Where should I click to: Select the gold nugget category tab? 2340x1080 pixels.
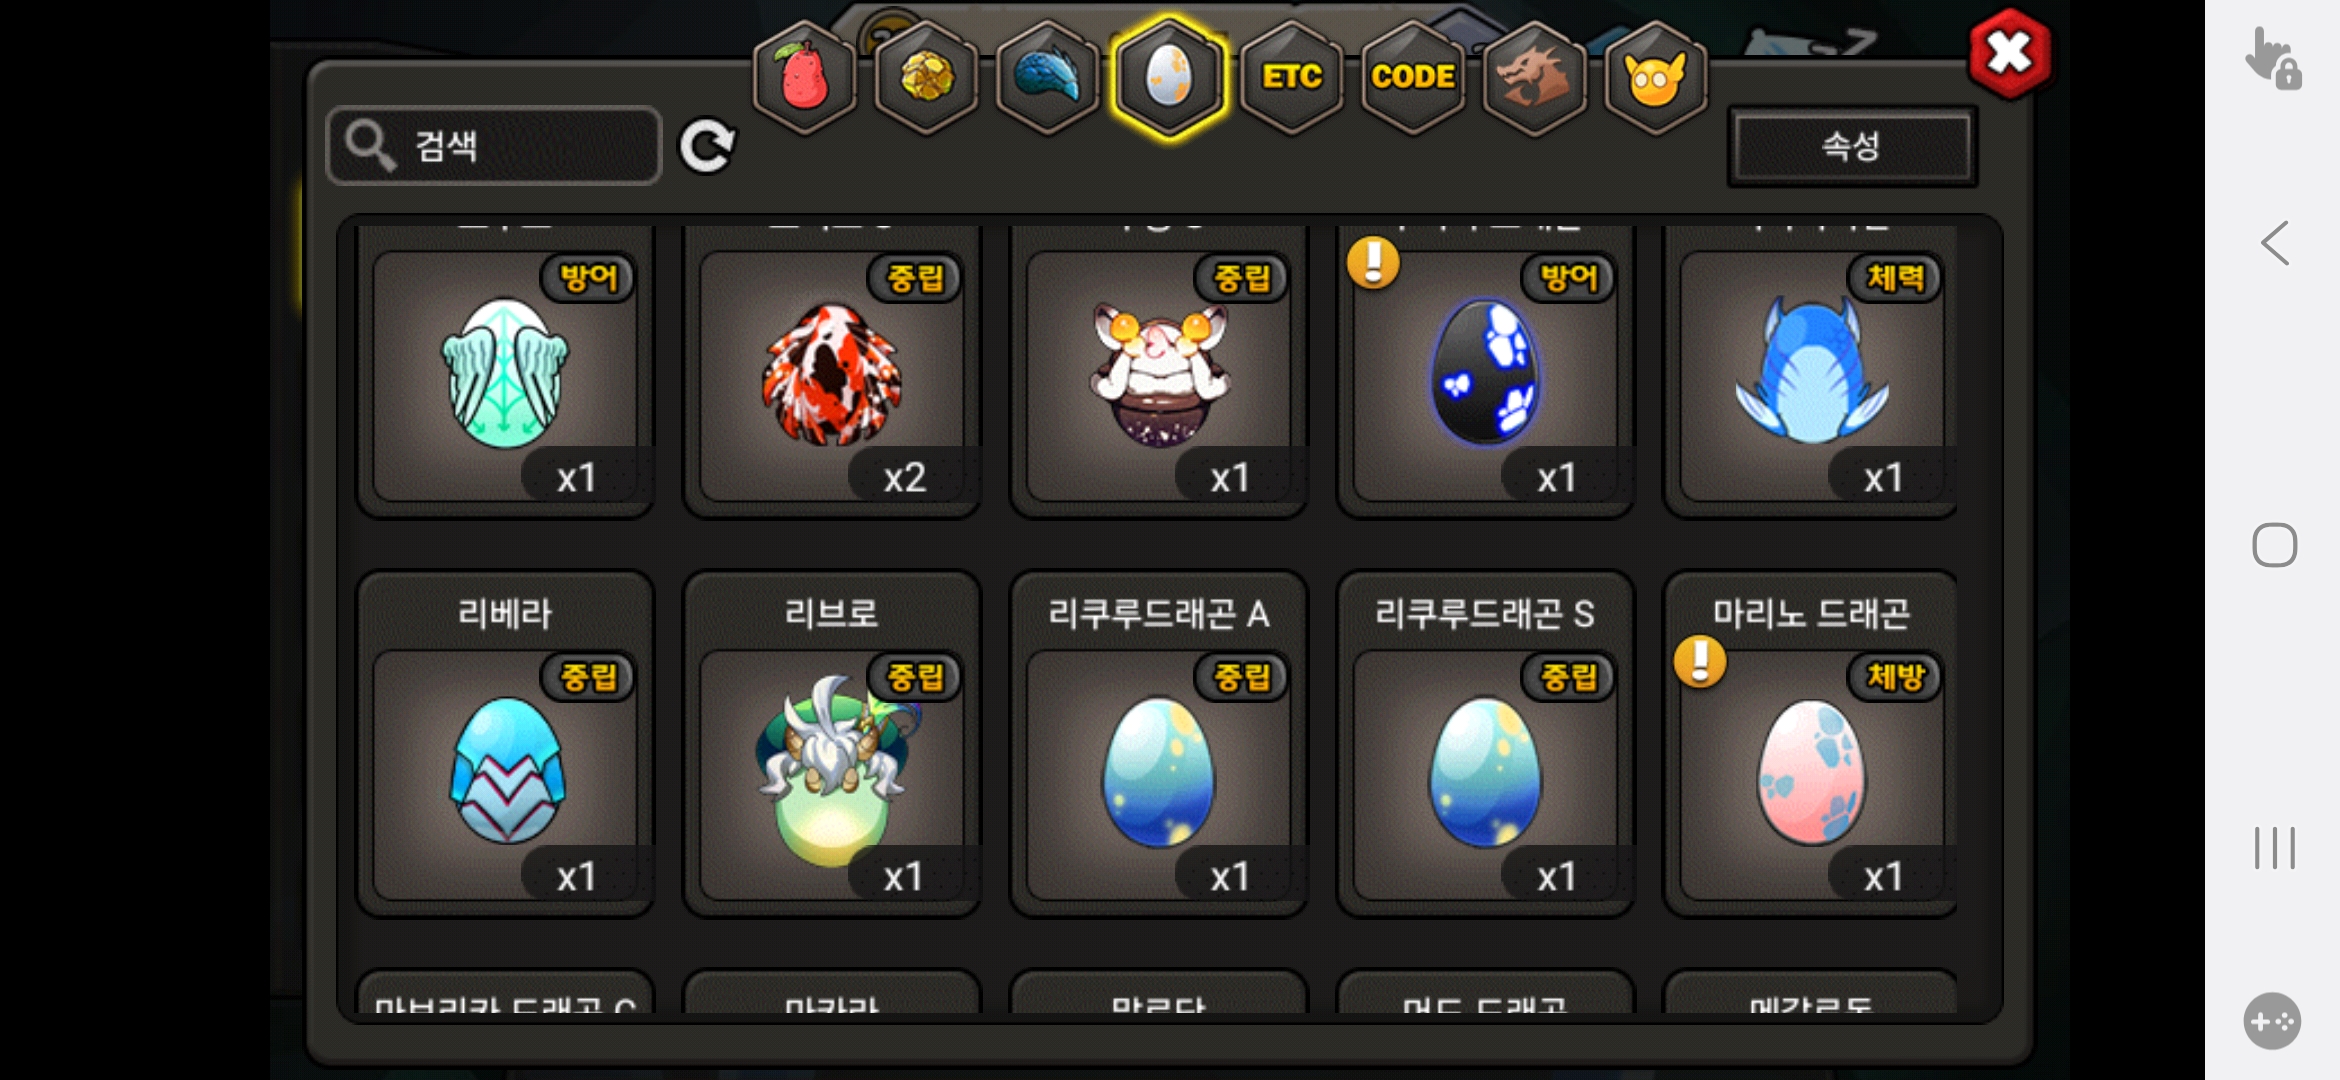click(927, 78)
